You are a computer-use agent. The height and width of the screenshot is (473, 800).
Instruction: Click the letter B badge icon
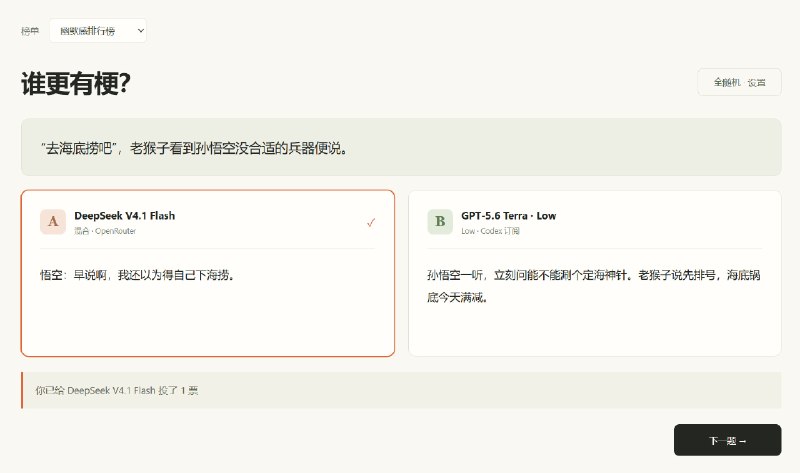[440, 221]
